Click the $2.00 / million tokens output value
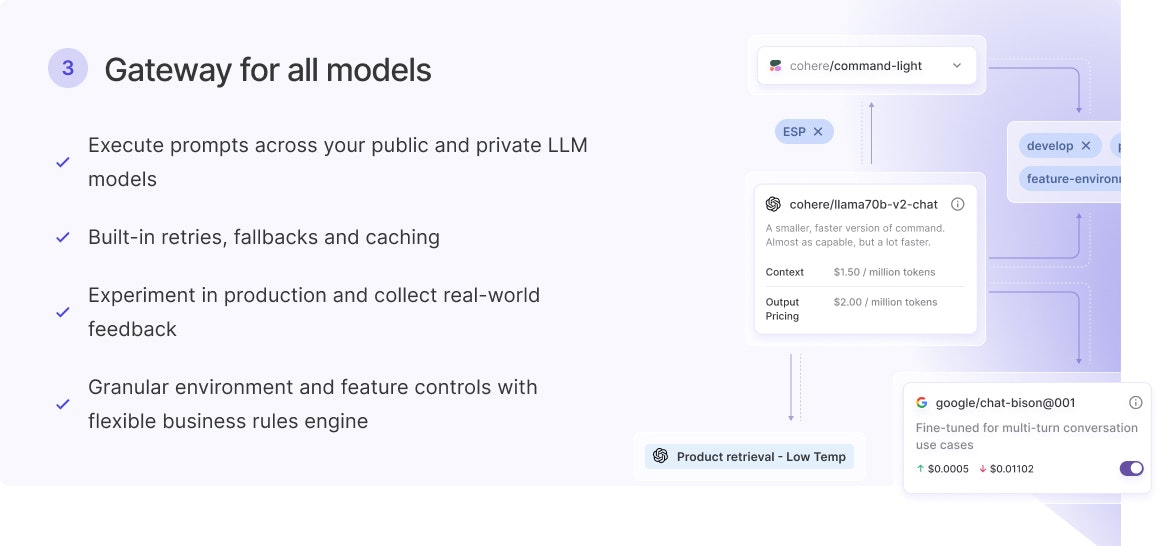1163x546 pixels. tap(885, 302)
